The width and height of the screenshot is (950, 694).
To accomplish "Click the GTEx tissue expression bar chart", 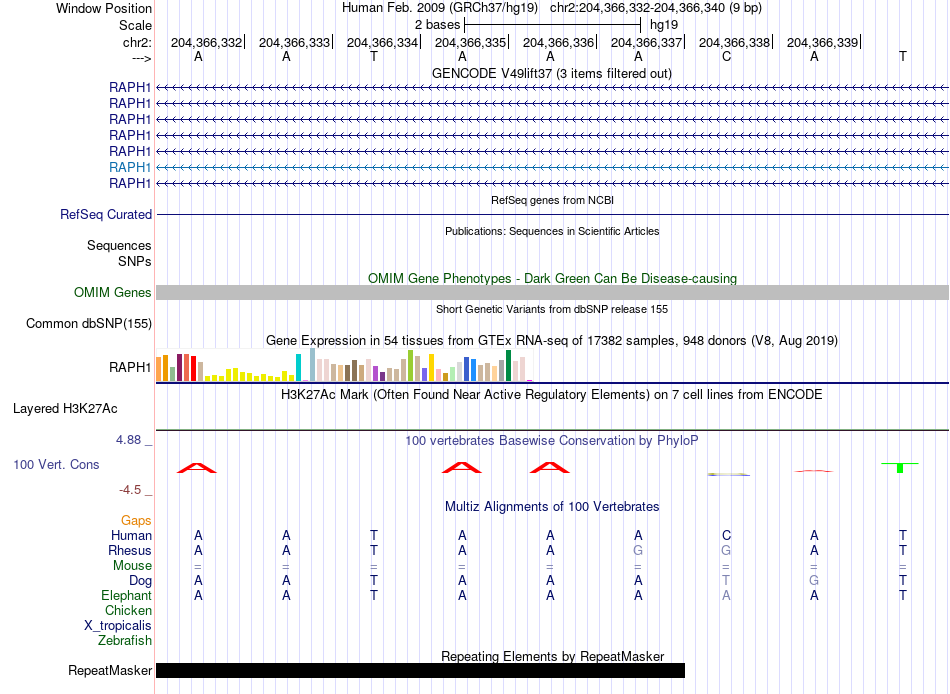I will (x=344, y=365).
